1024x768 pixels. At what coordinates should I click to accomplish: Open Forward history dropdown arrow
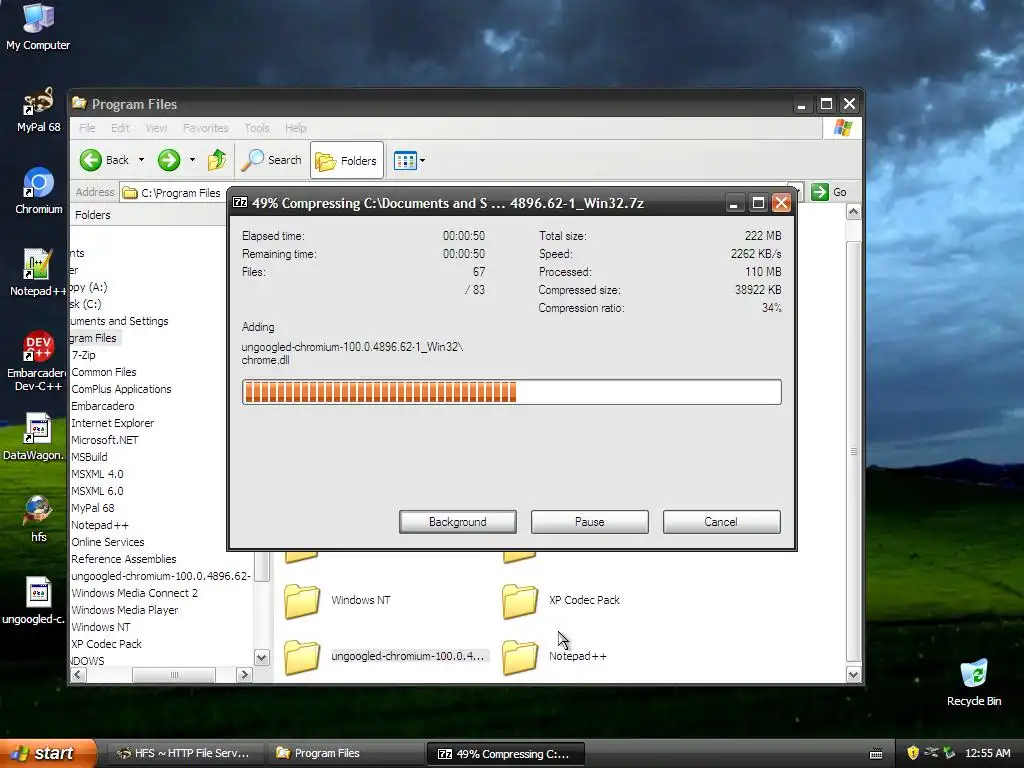(192, 160)
